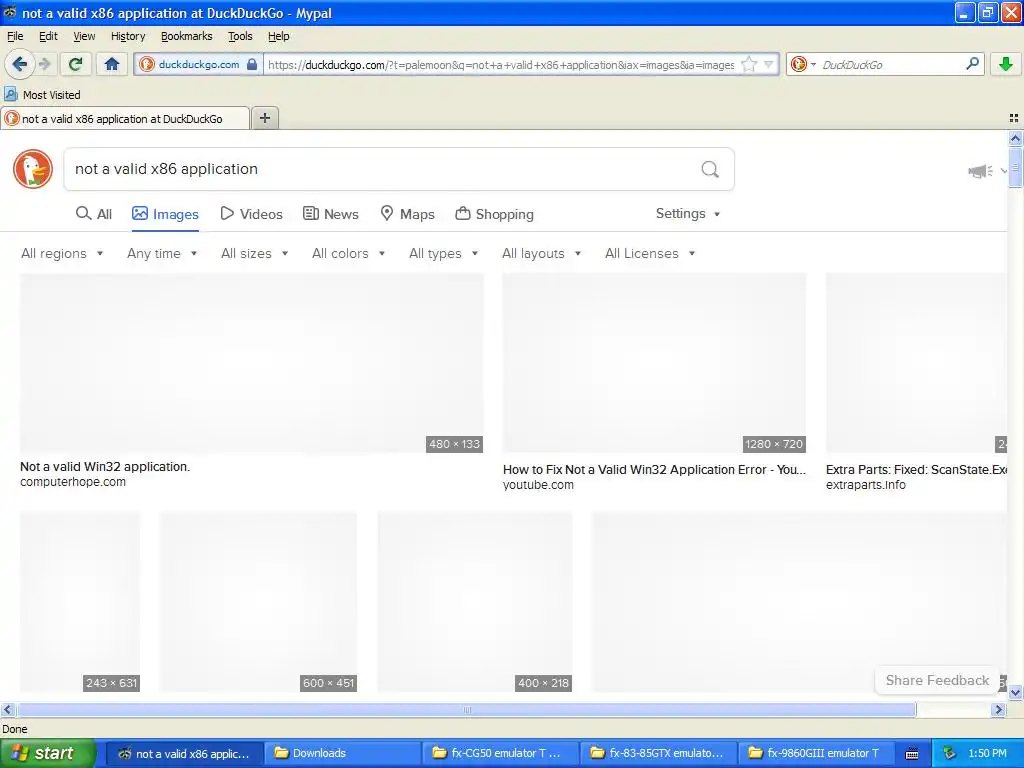The width and height of the screenshot is (1024, 768).
Task: Visit the extraparts.info source link
Action: coord(865,485)
